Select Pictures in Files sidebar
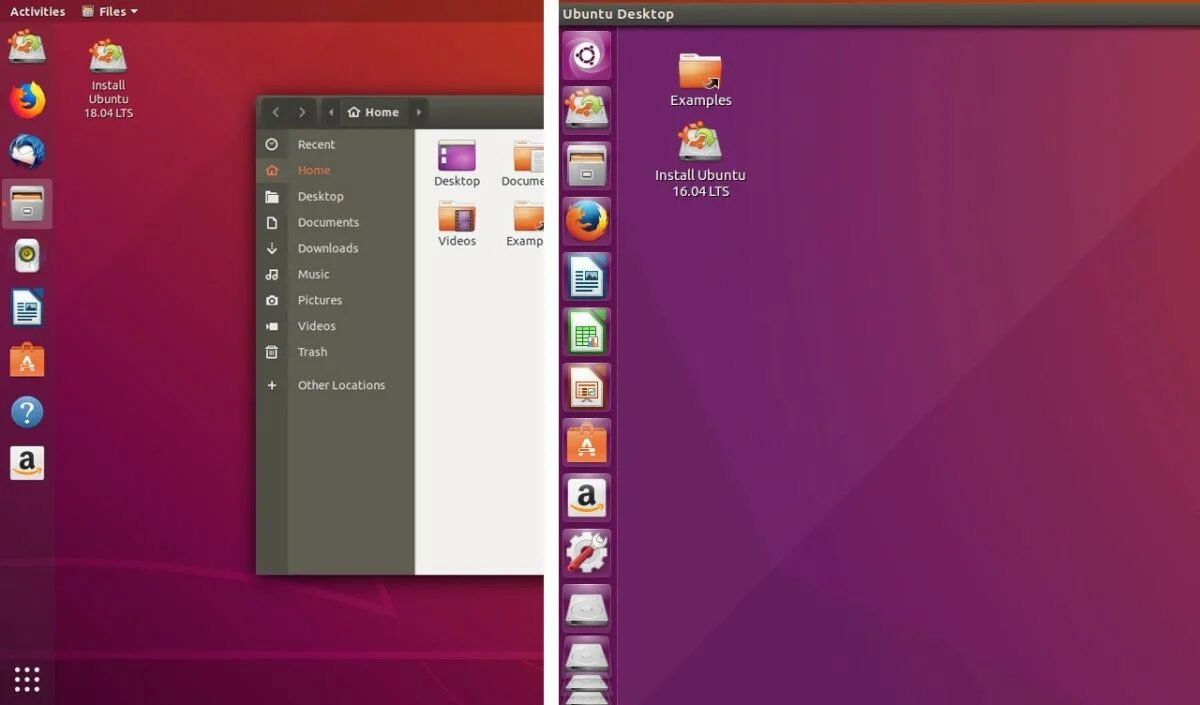This screenshot has width=1200, height=705. 335,300
